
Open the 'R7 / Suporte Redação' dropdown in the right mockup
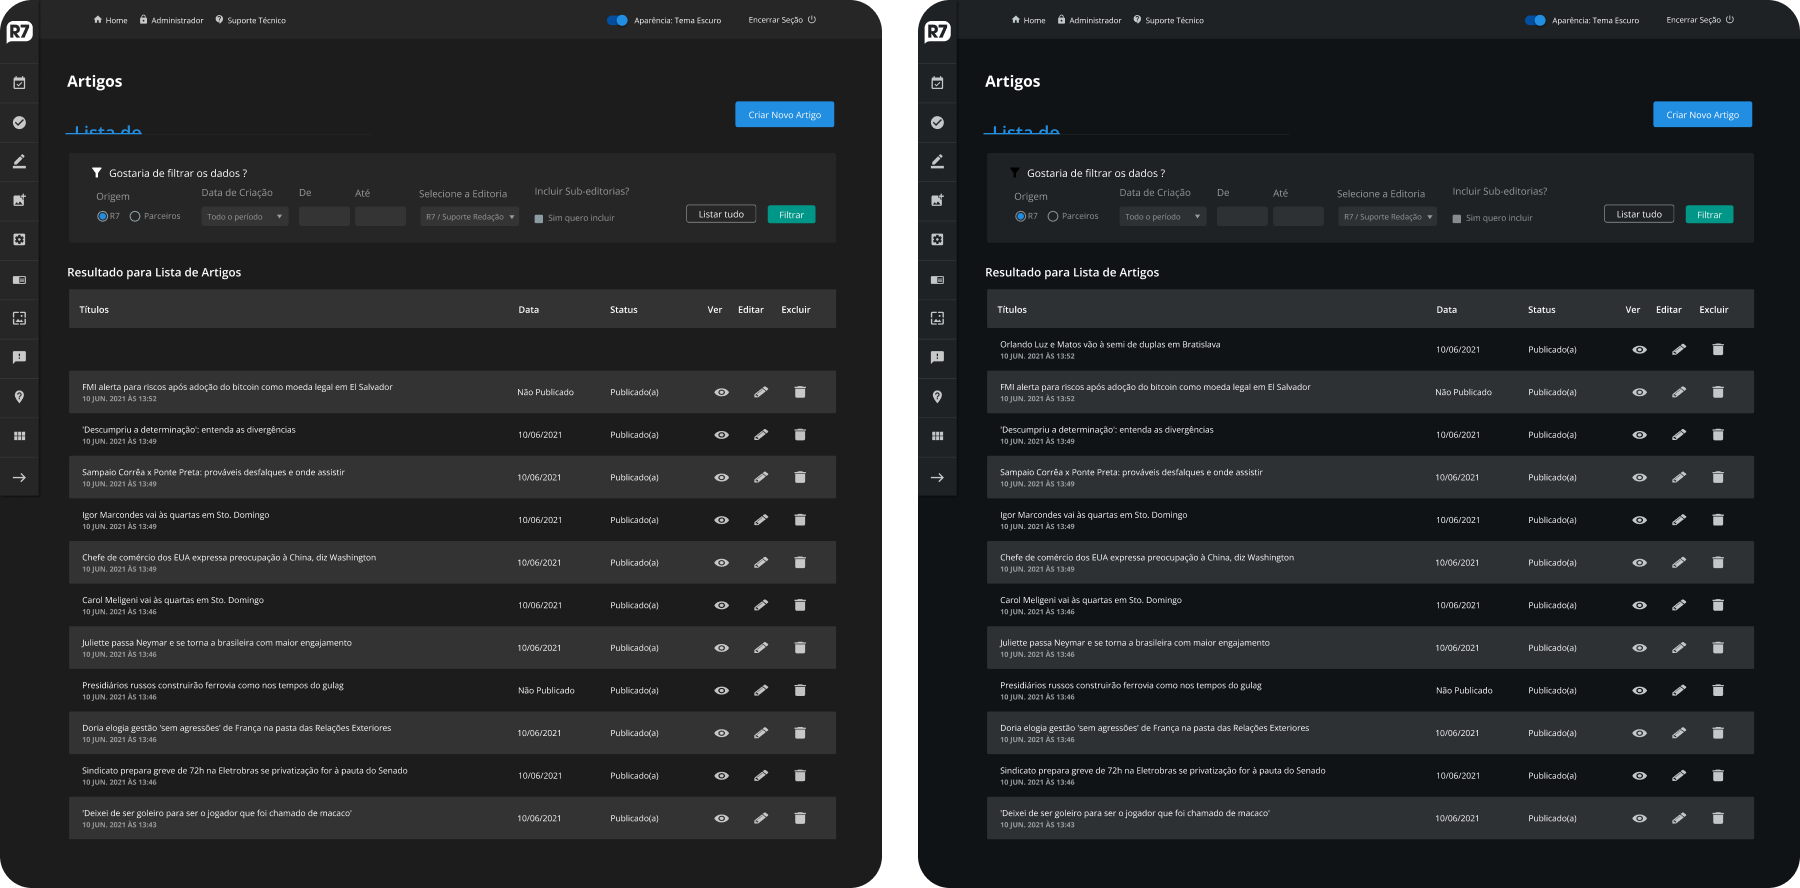coord(1387,216)
